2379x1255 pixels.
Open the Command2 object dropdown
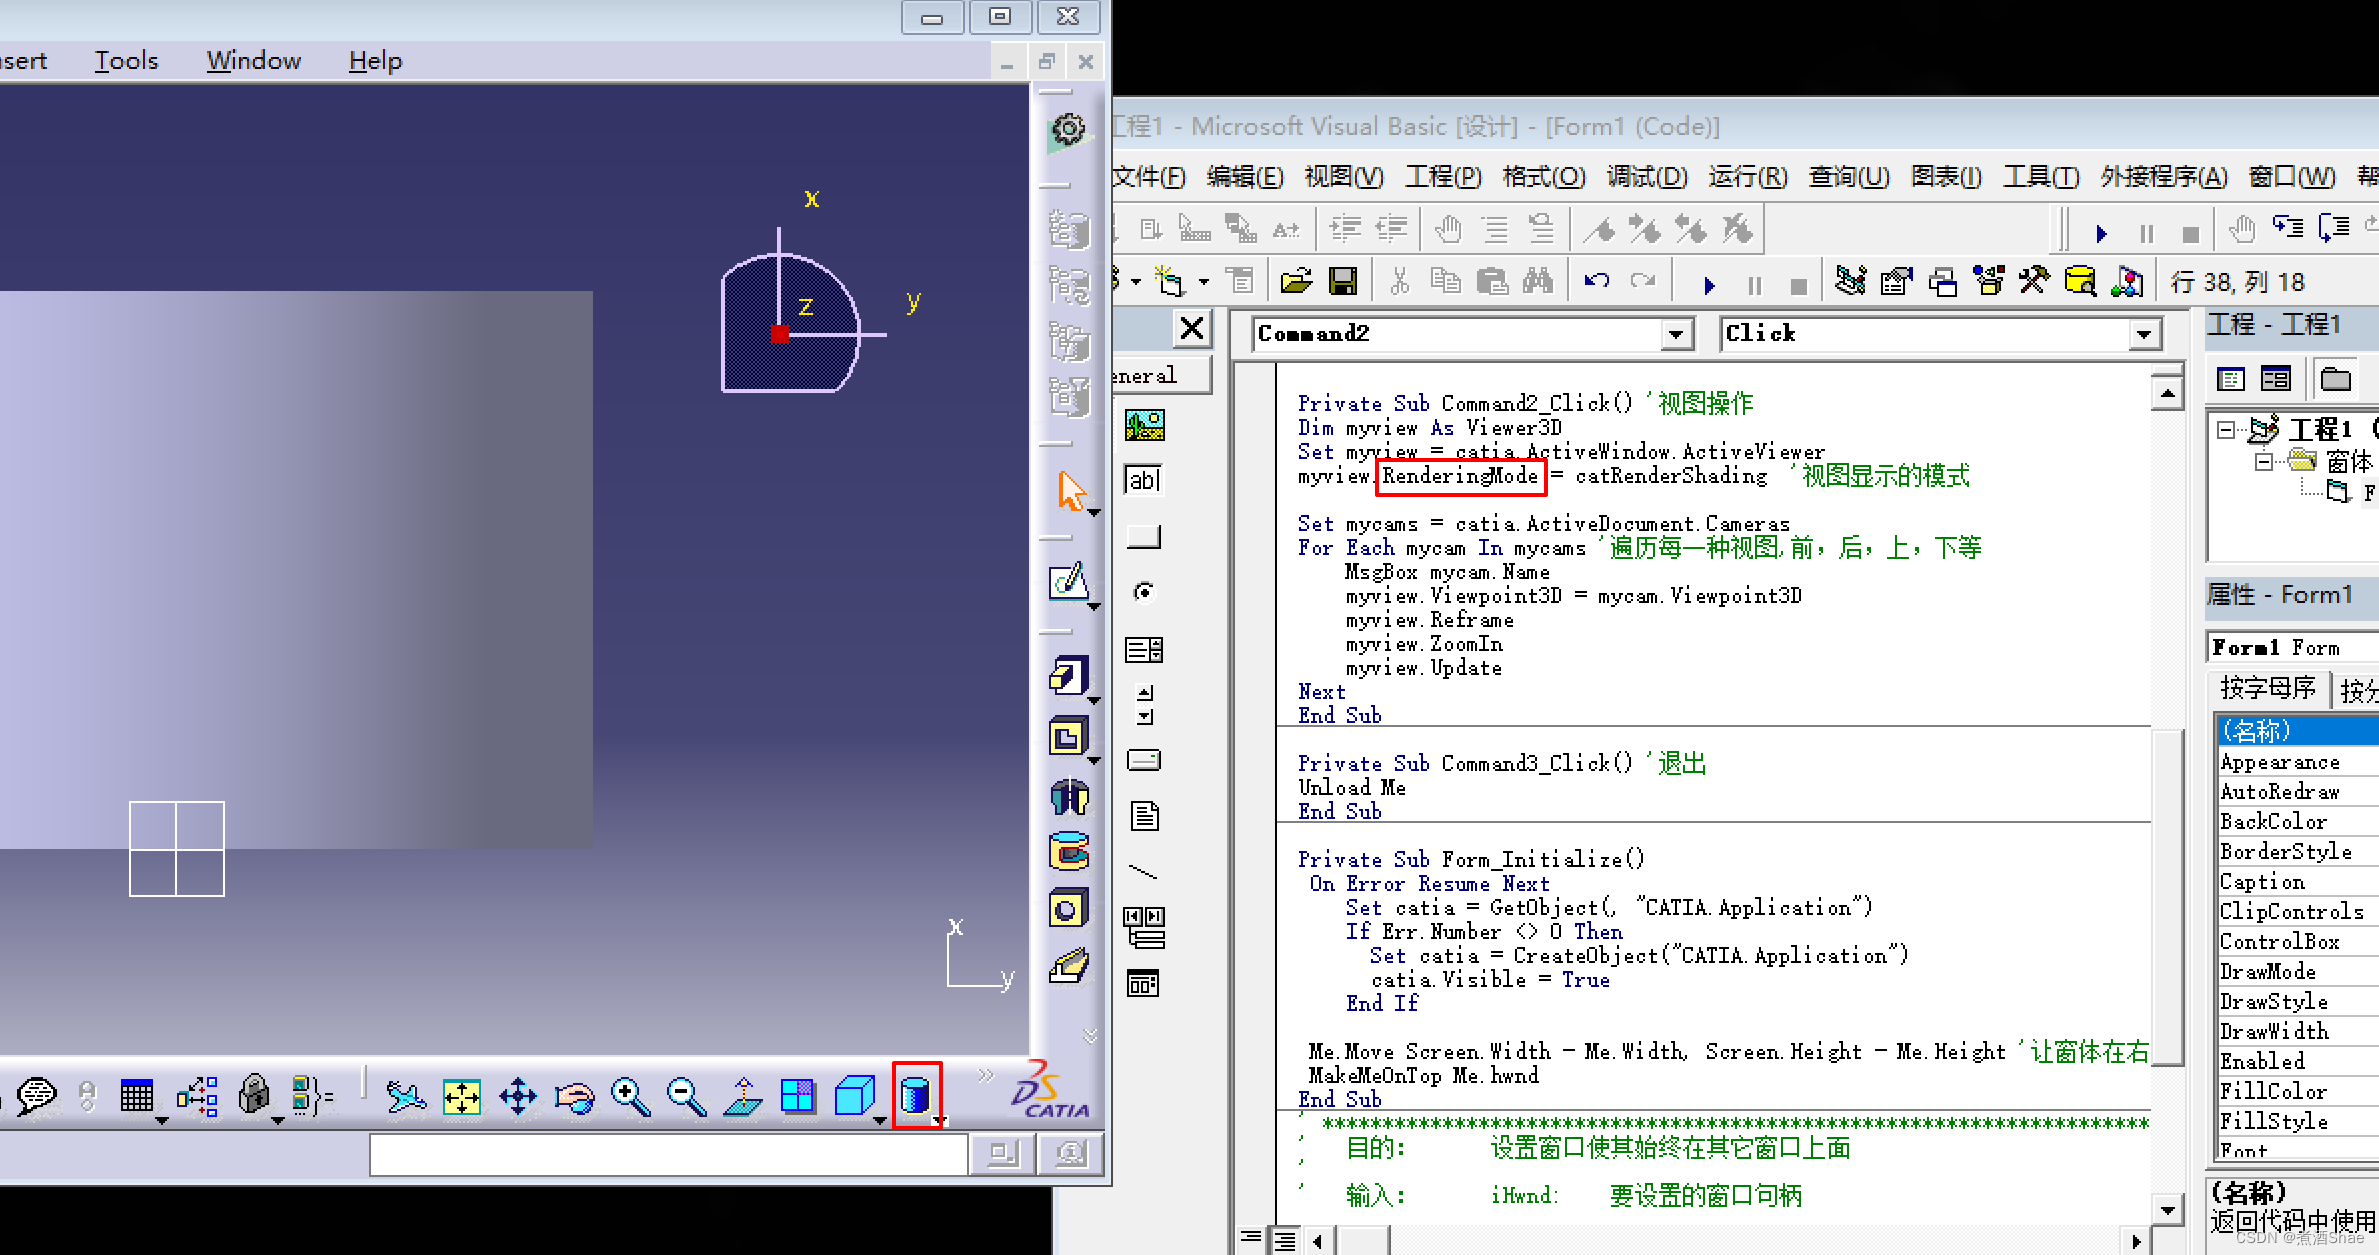(1676, 334)
